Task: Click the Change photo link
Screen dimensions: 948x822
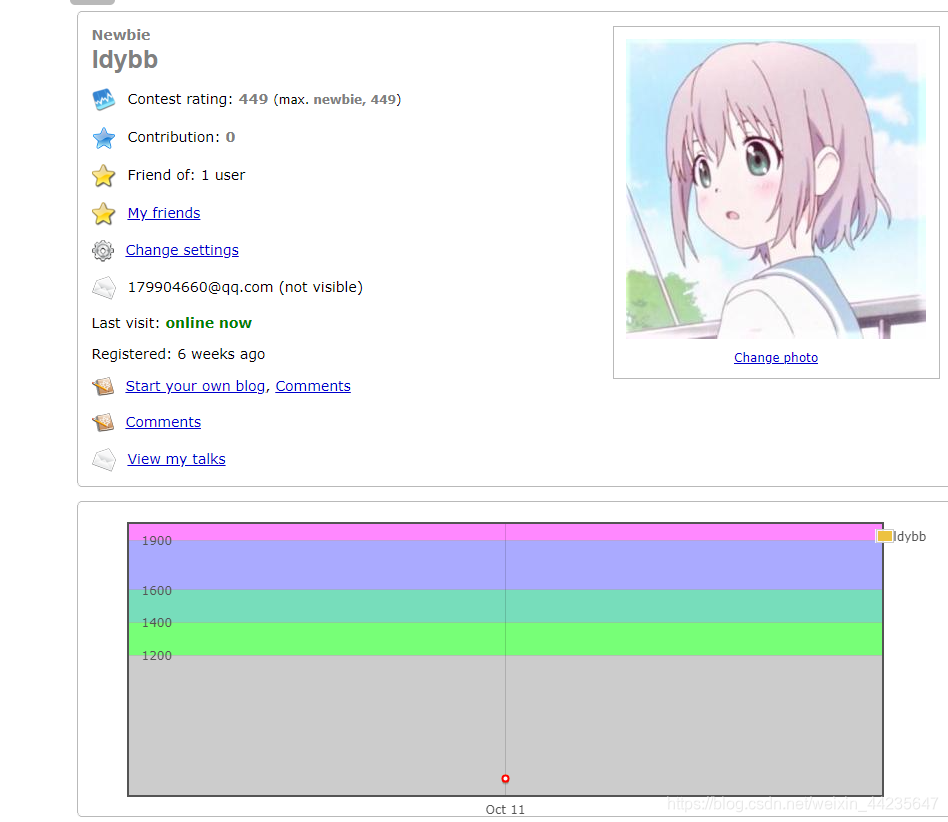Action: 776,358
